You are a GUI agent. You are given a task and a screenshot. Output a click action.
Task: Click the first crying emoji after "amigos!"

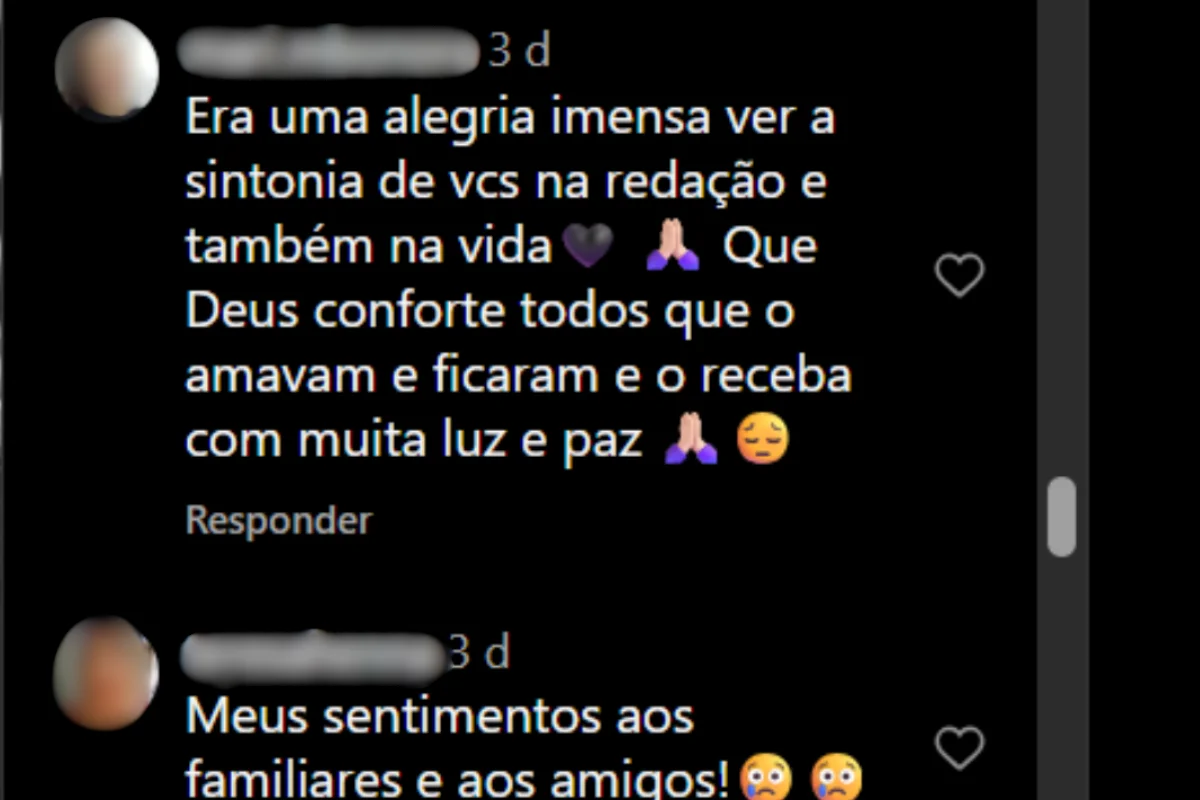(x=765, y=779)
